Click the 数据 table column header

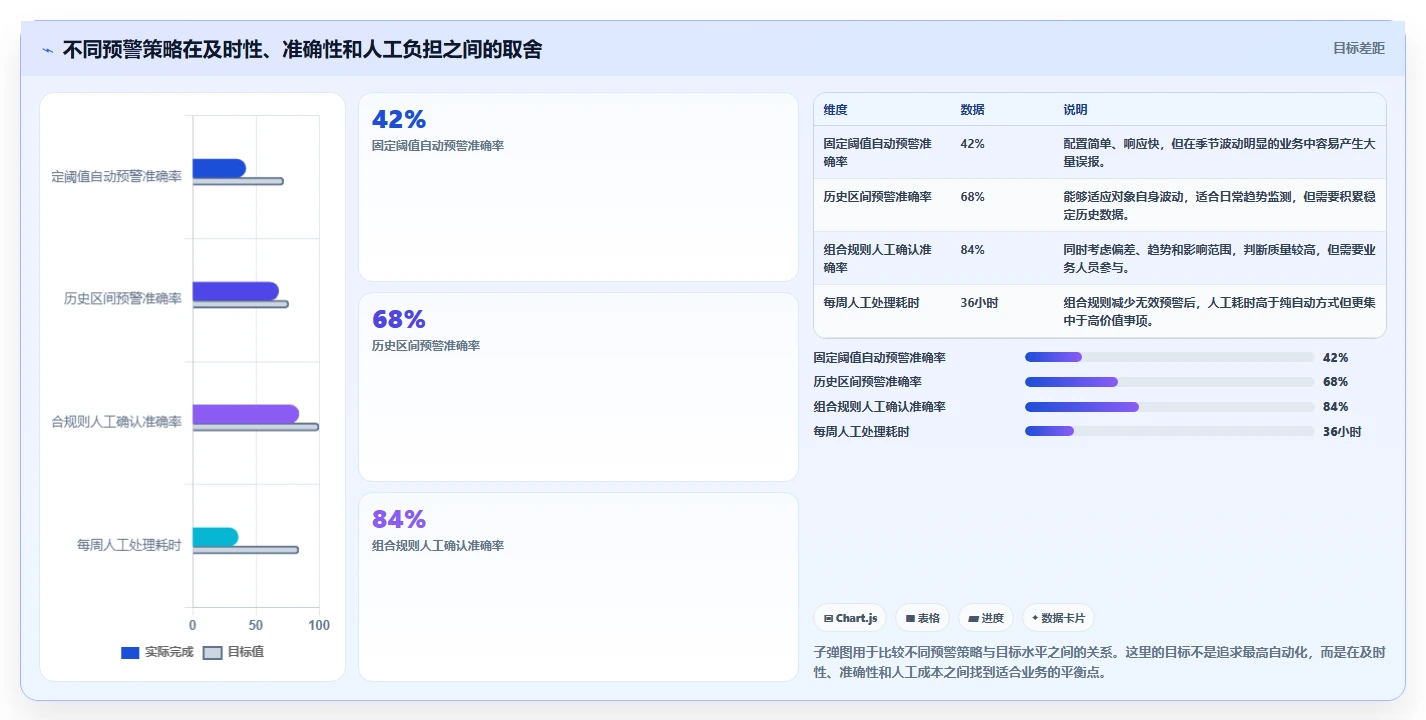point(972,110)
